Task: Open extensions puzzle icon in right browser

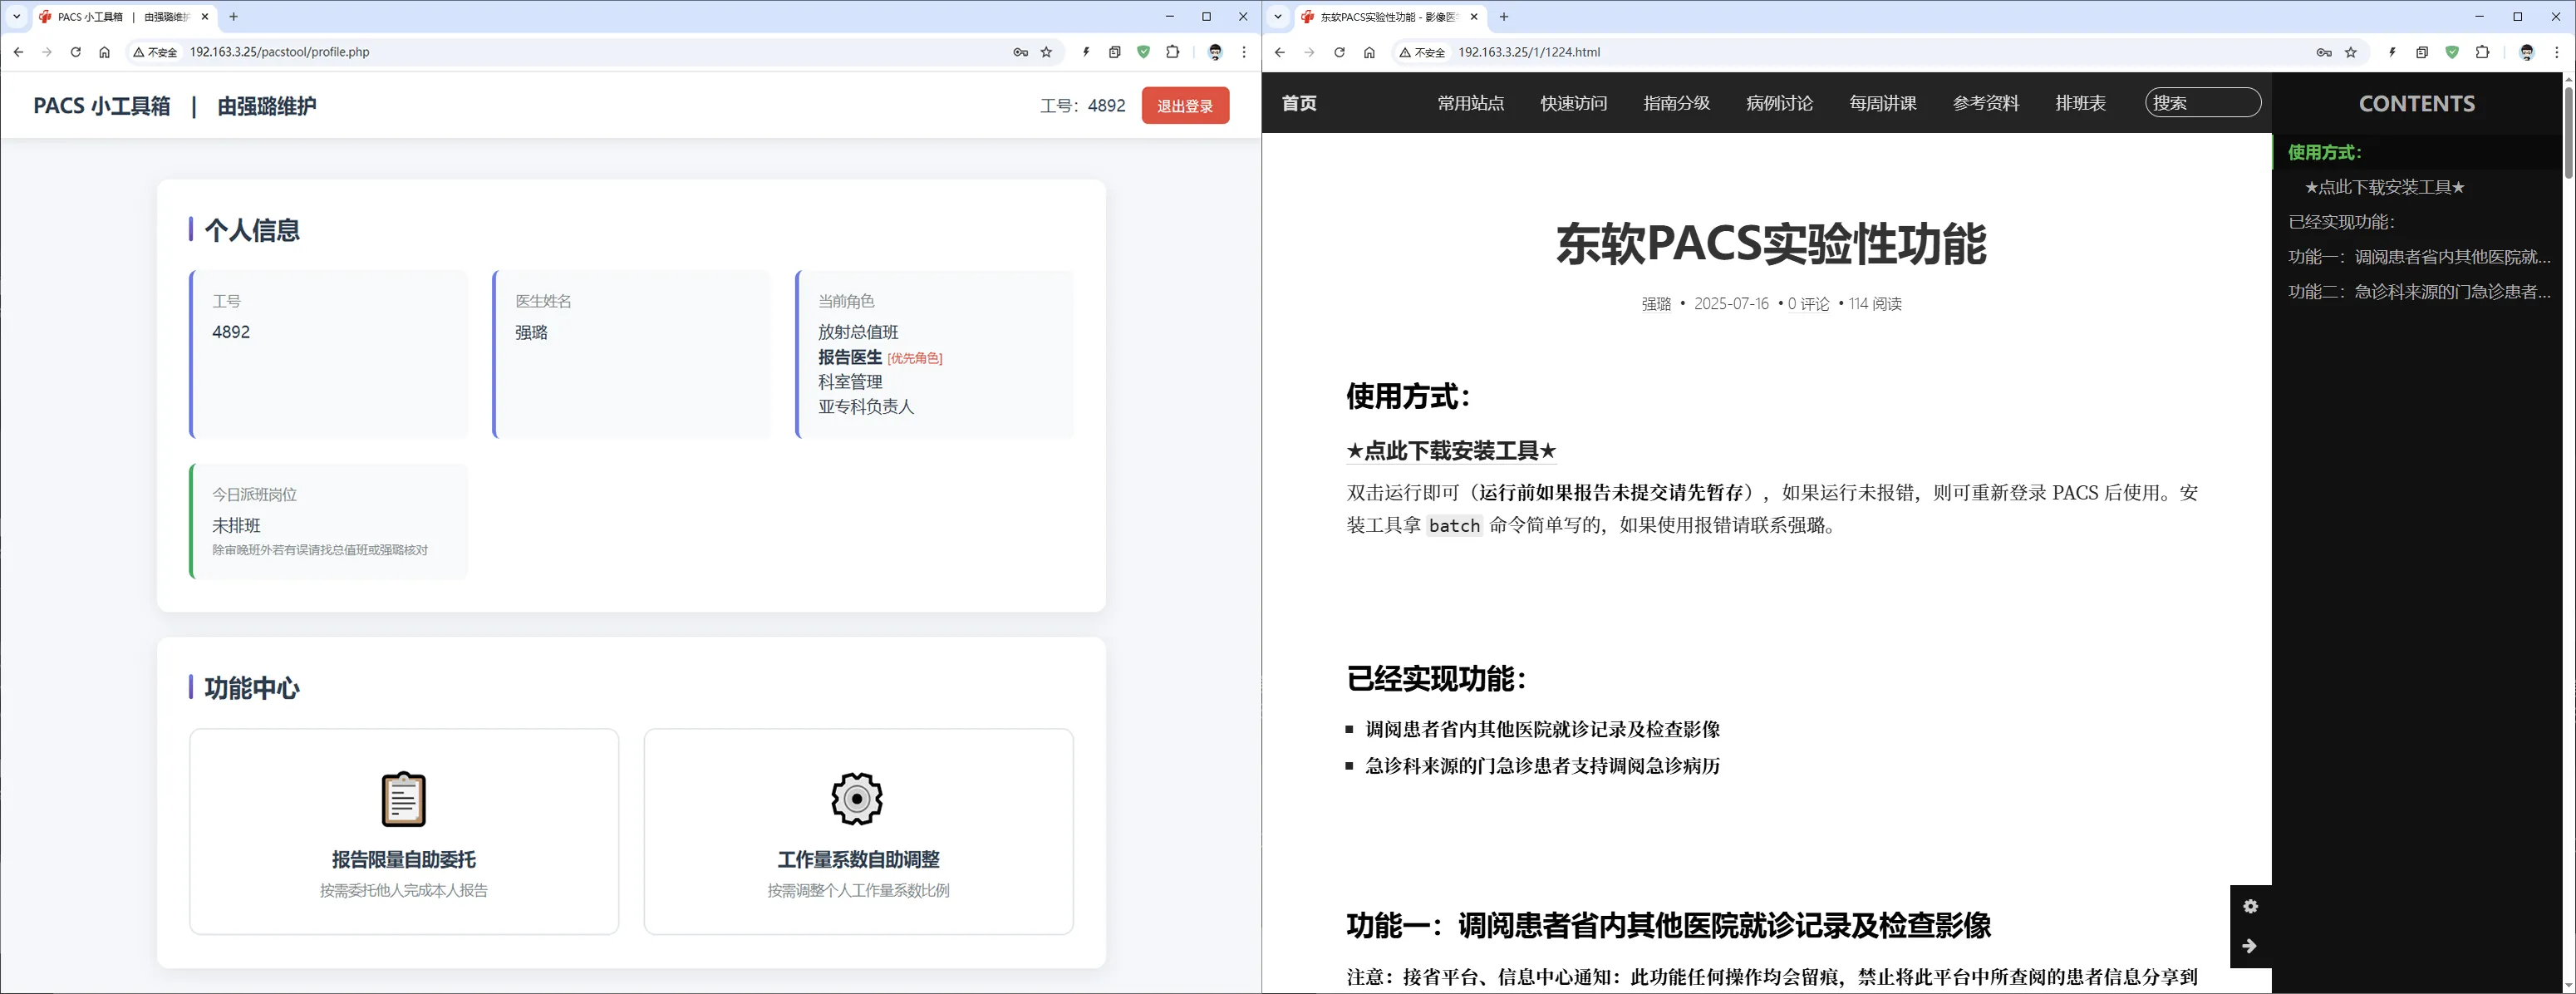Action: [2482, 52]
